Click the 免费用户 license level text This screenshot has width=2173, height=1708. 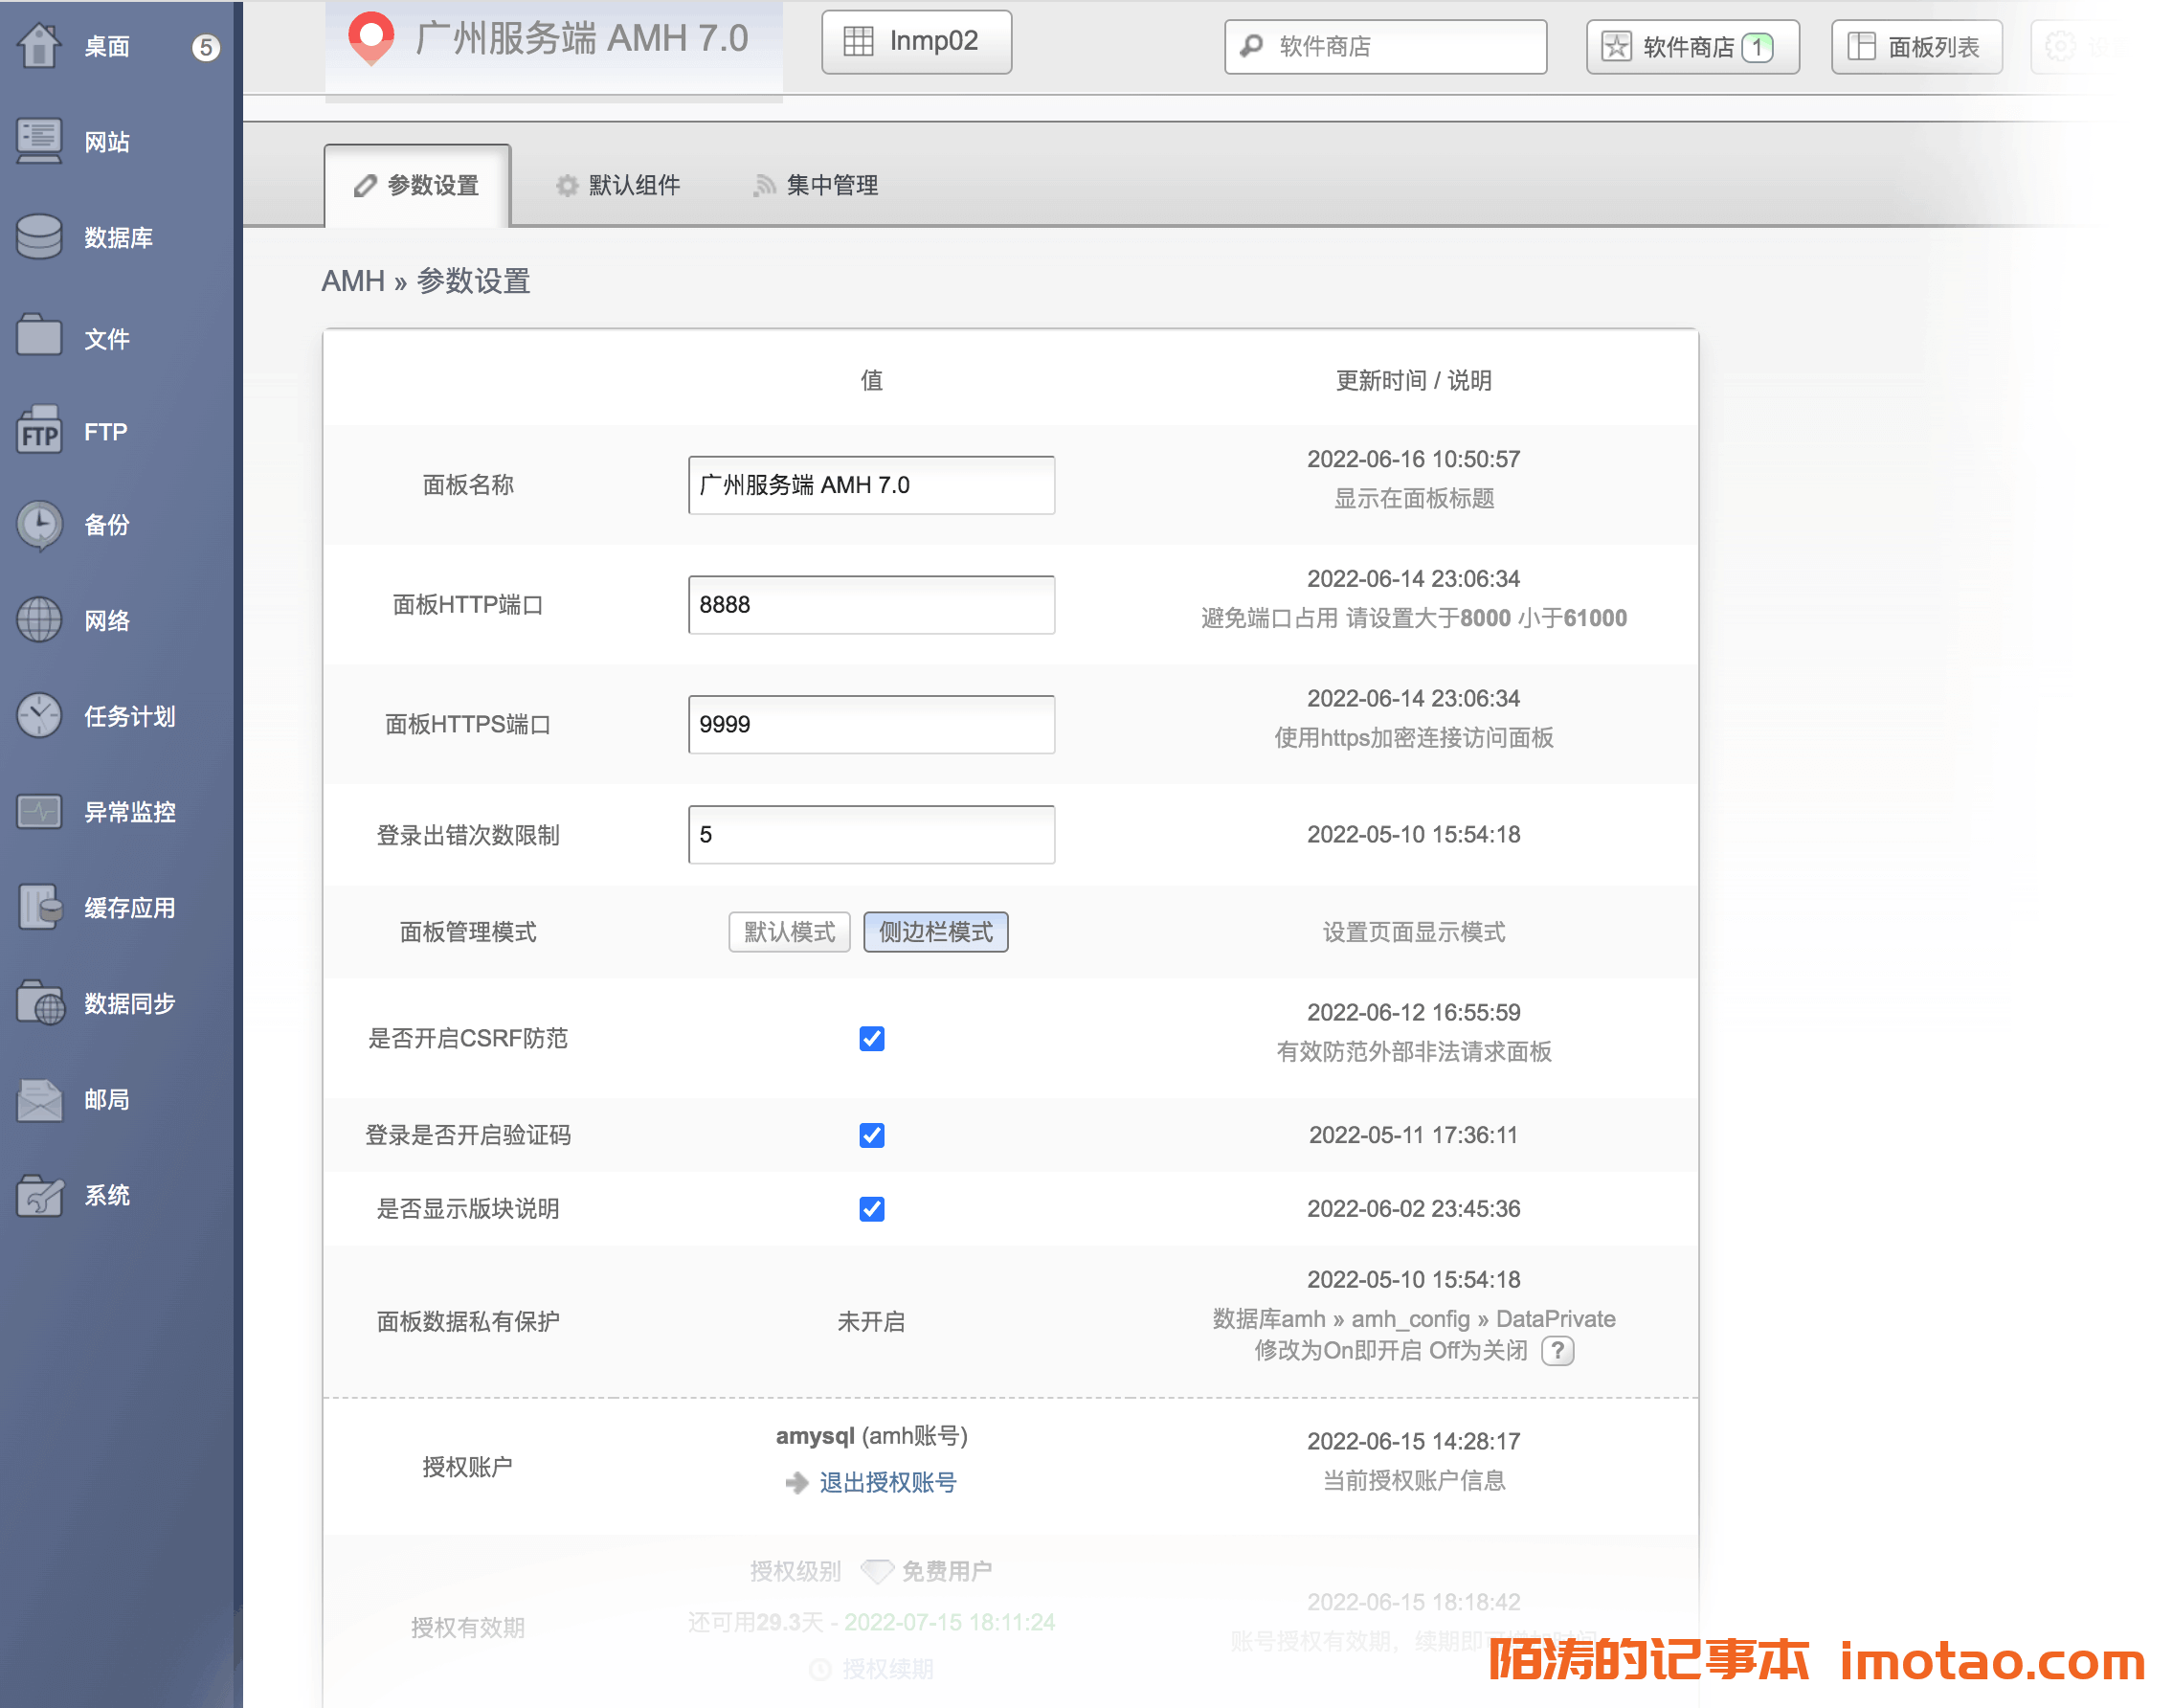click(x=946, y=1571)
